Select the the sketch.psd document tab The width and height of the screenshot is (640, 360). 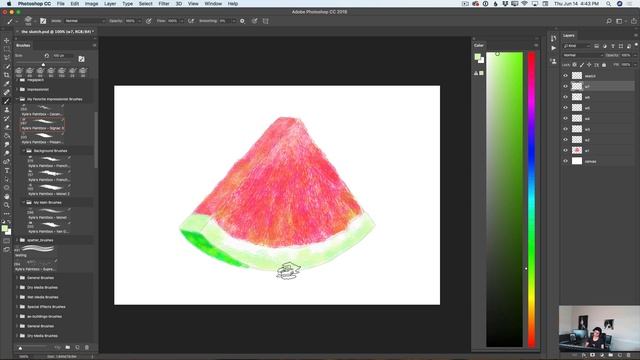[57, 31]
